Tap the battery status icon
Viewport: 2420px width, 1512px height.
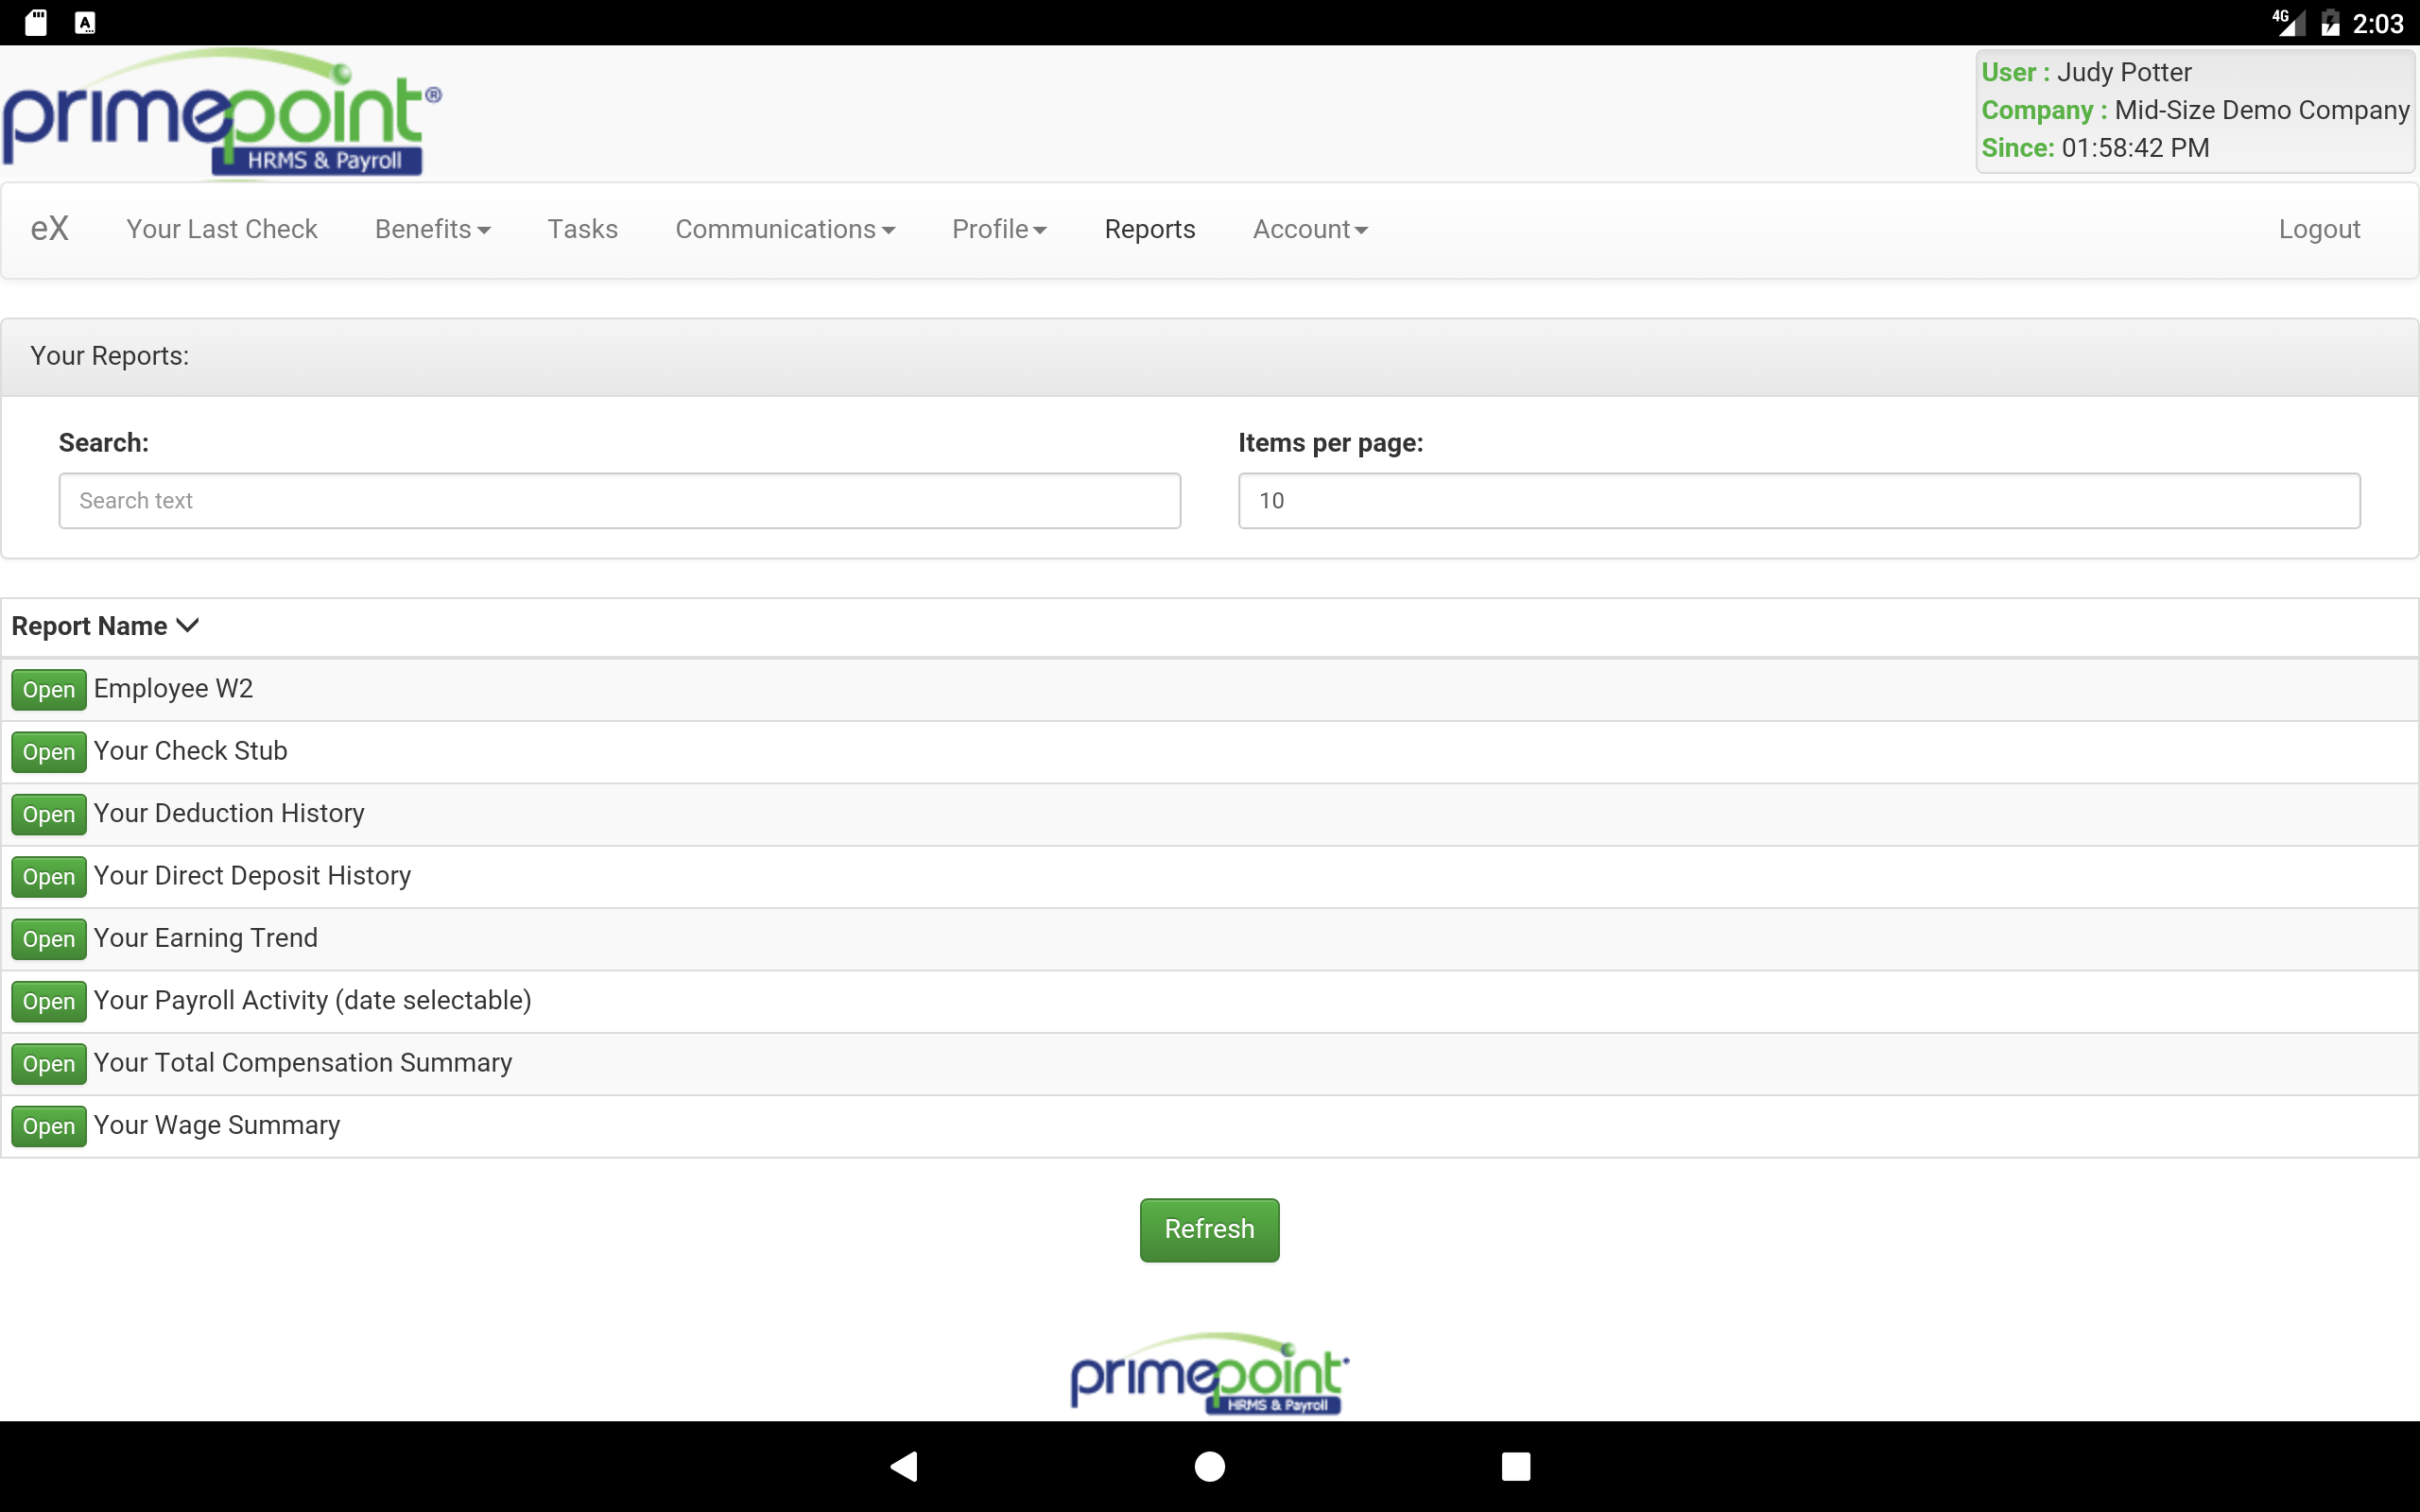(2330, 22)
